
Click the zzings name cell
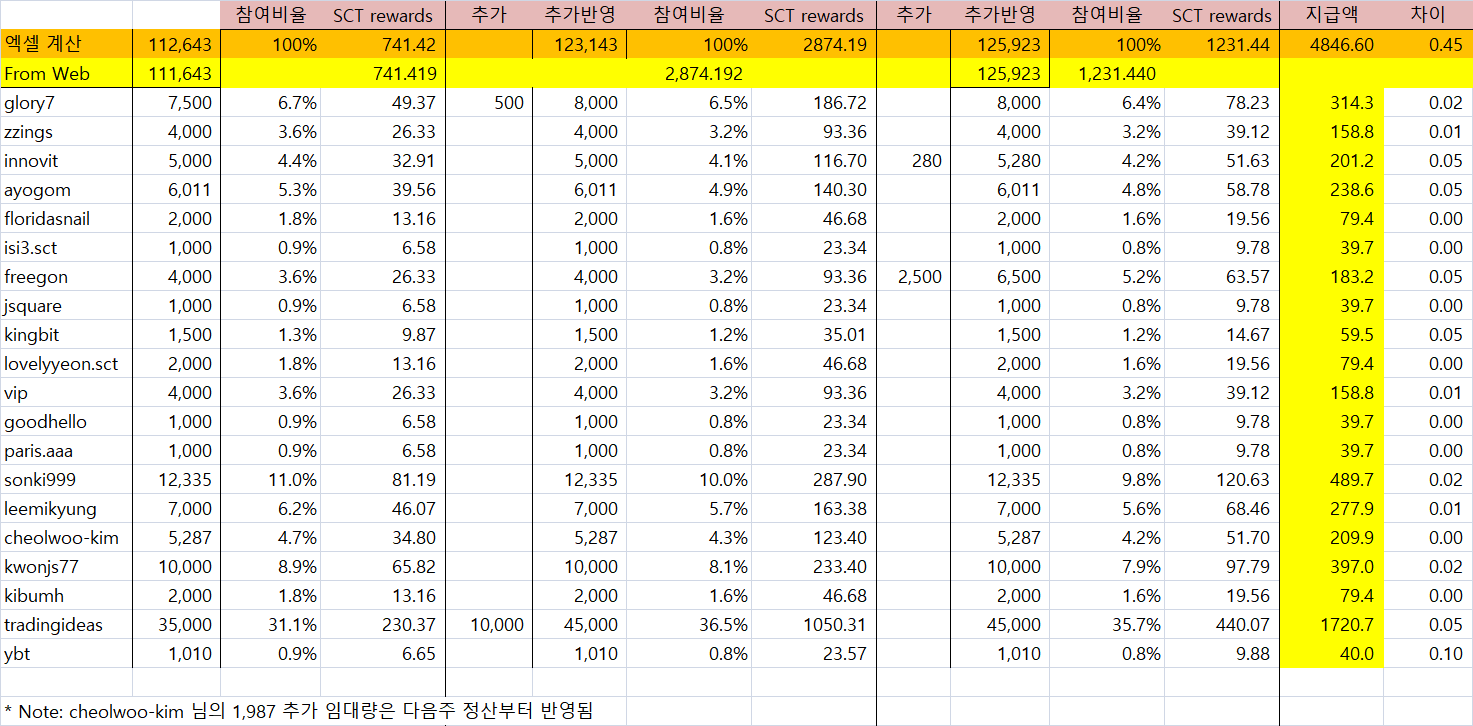pos(66,131)
